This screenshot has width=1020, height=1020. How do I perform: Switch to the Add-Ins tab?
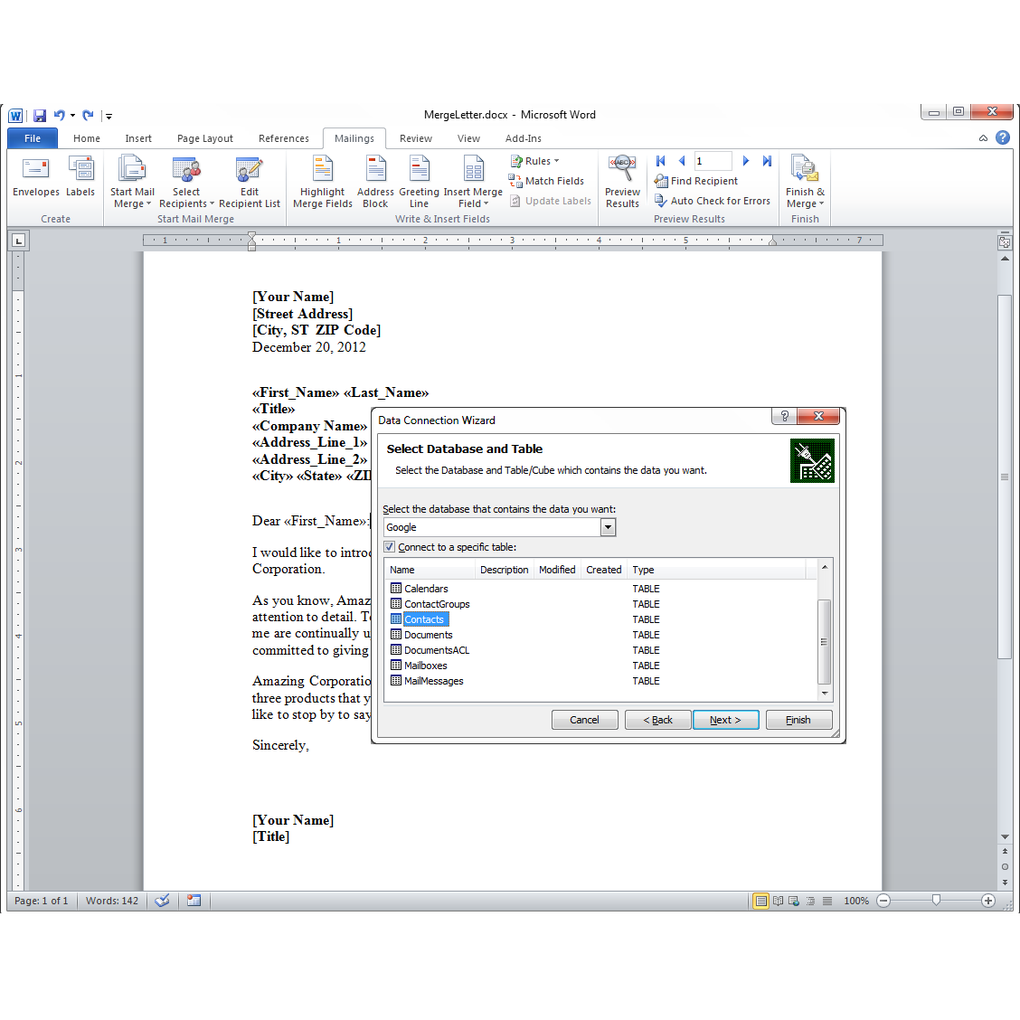point(523,139)
